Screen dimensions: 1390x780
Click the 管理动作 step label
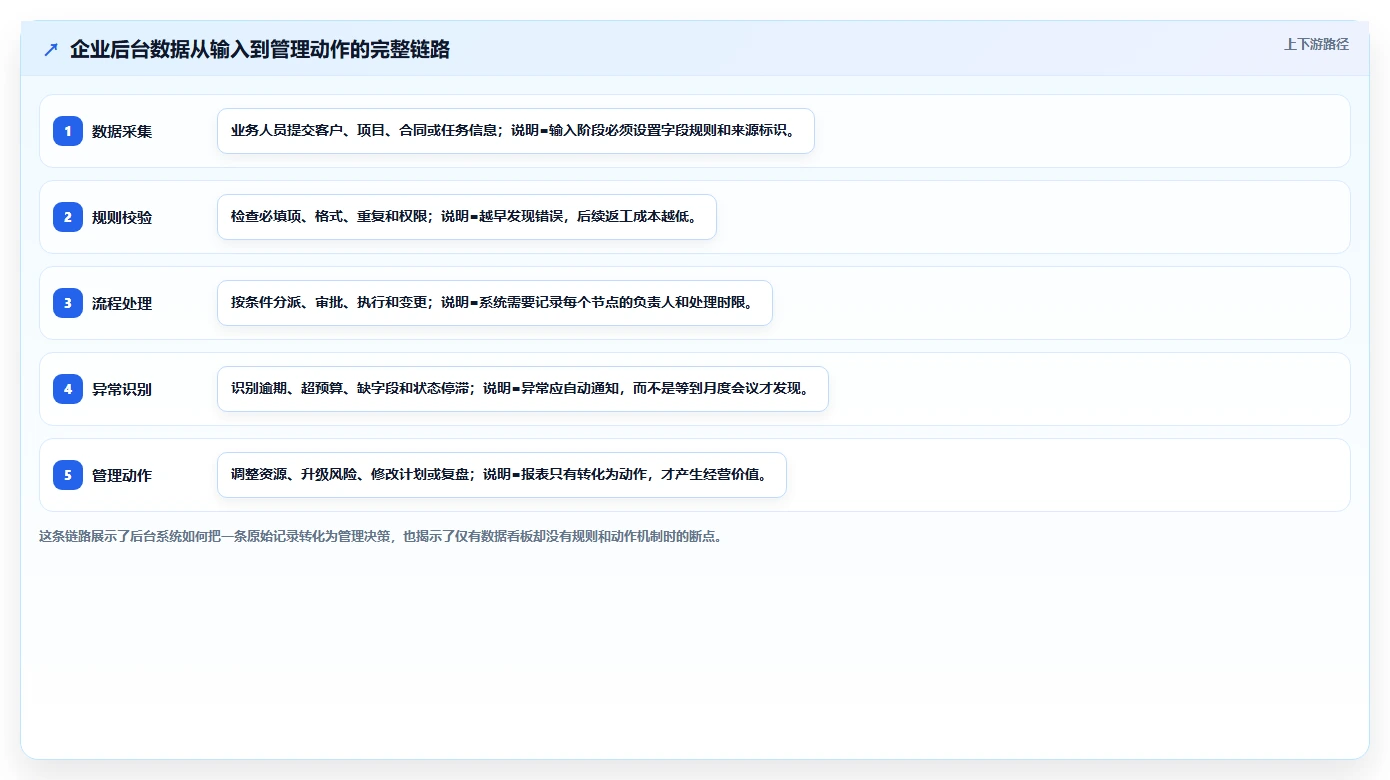click(122, 475)
